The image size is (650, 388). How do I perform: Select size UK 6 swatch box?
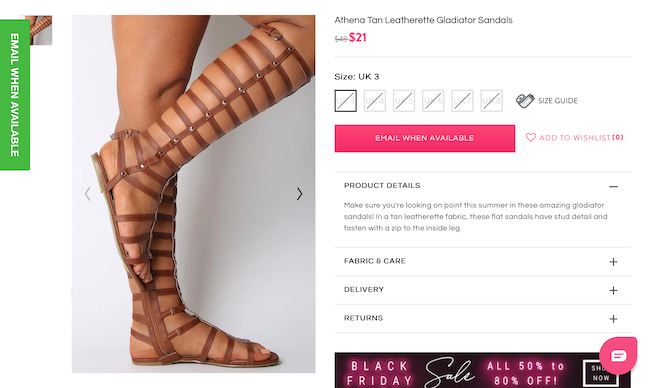click(433, 101)
